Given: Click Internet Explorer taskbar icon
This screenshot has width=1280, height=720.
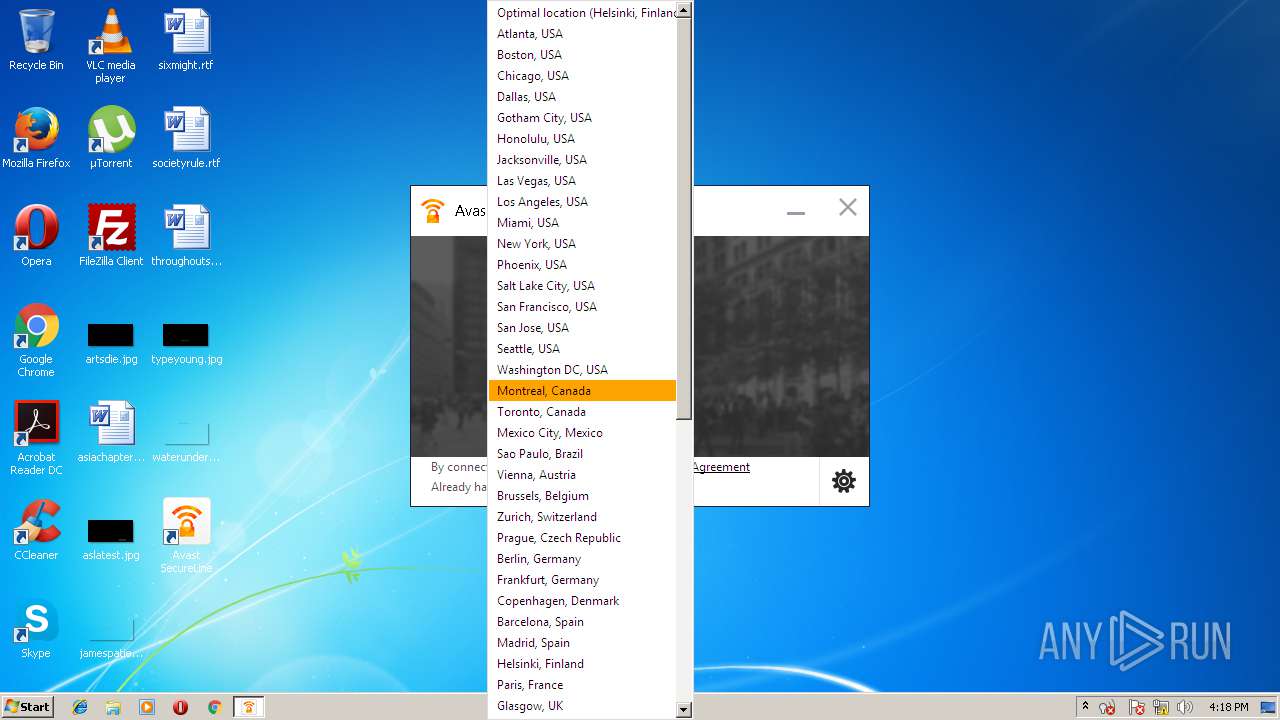Looking at the screenshot, I should pos(80,707).
